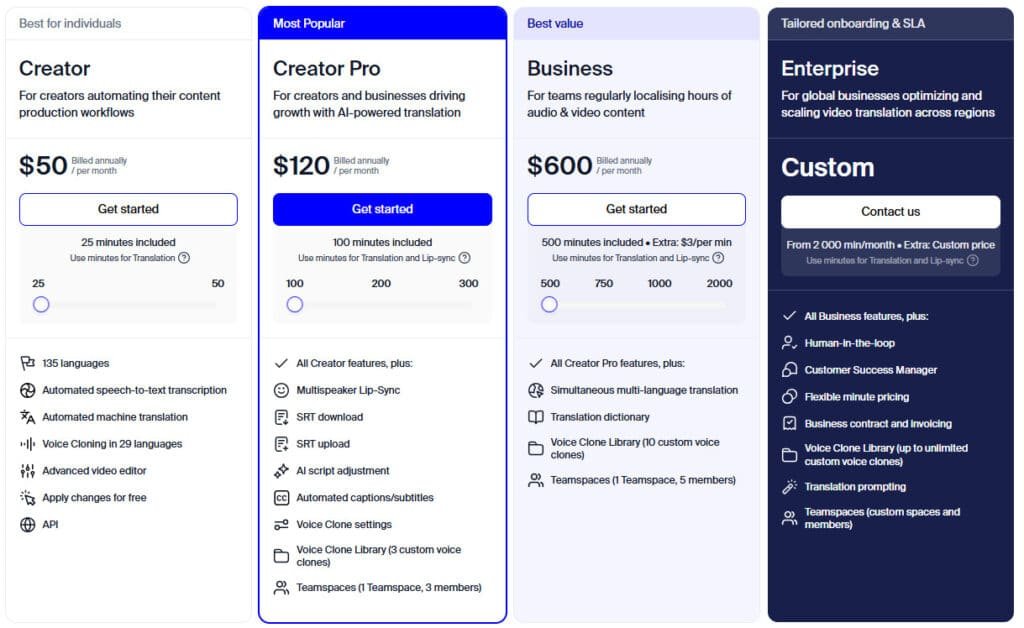The width and height of the screenshot is (1024, 628).
Task: Click the checkmark beside All Business features, plus
Action: tap(790, 316)
